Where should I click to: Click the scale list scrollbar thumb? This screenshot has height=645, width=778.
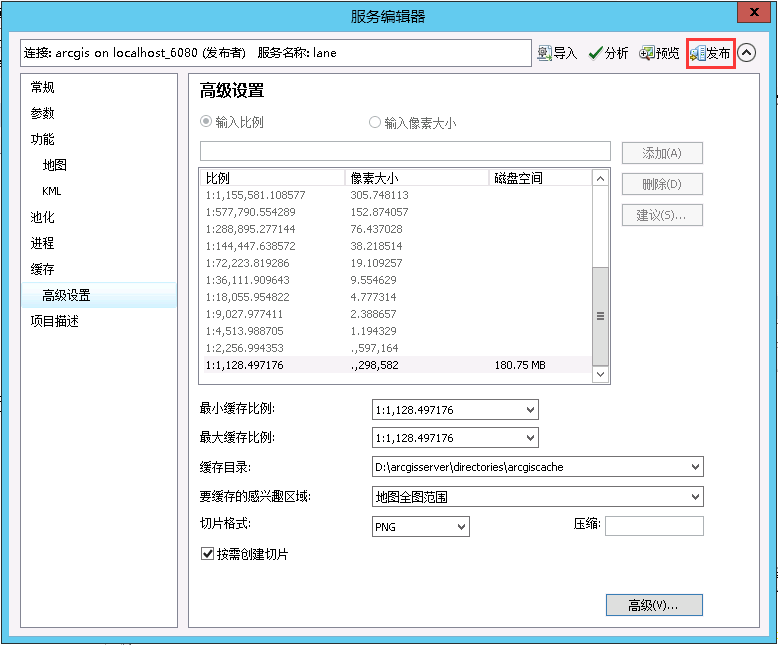[600, 317]
